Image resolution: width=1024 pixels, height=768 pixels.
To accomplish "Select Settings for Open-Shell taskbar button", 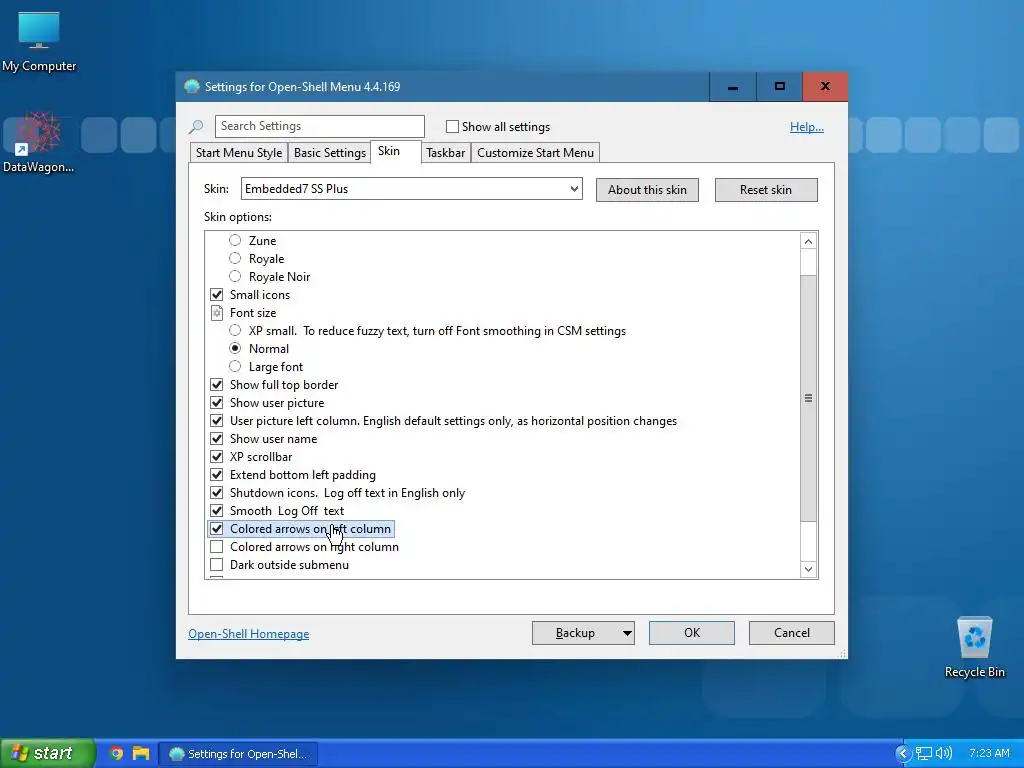I will pos(238,754).
